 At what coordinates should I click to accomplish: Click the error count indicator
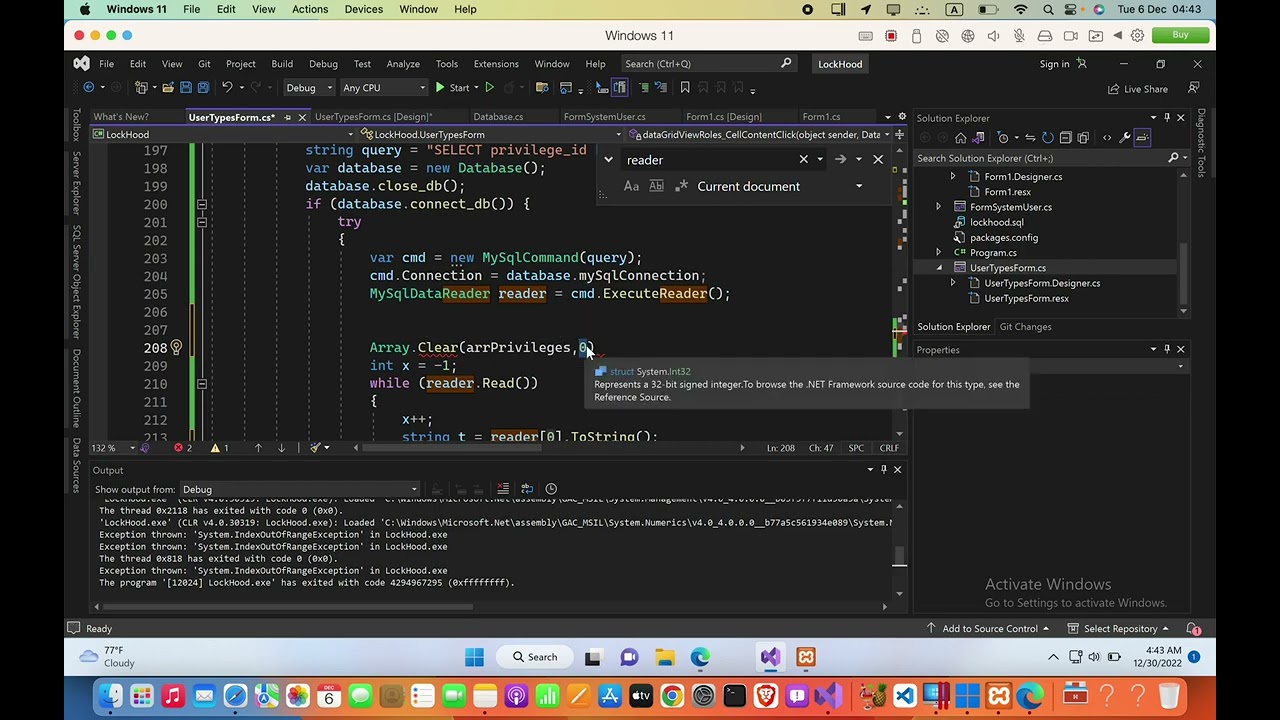coord(183,448)
